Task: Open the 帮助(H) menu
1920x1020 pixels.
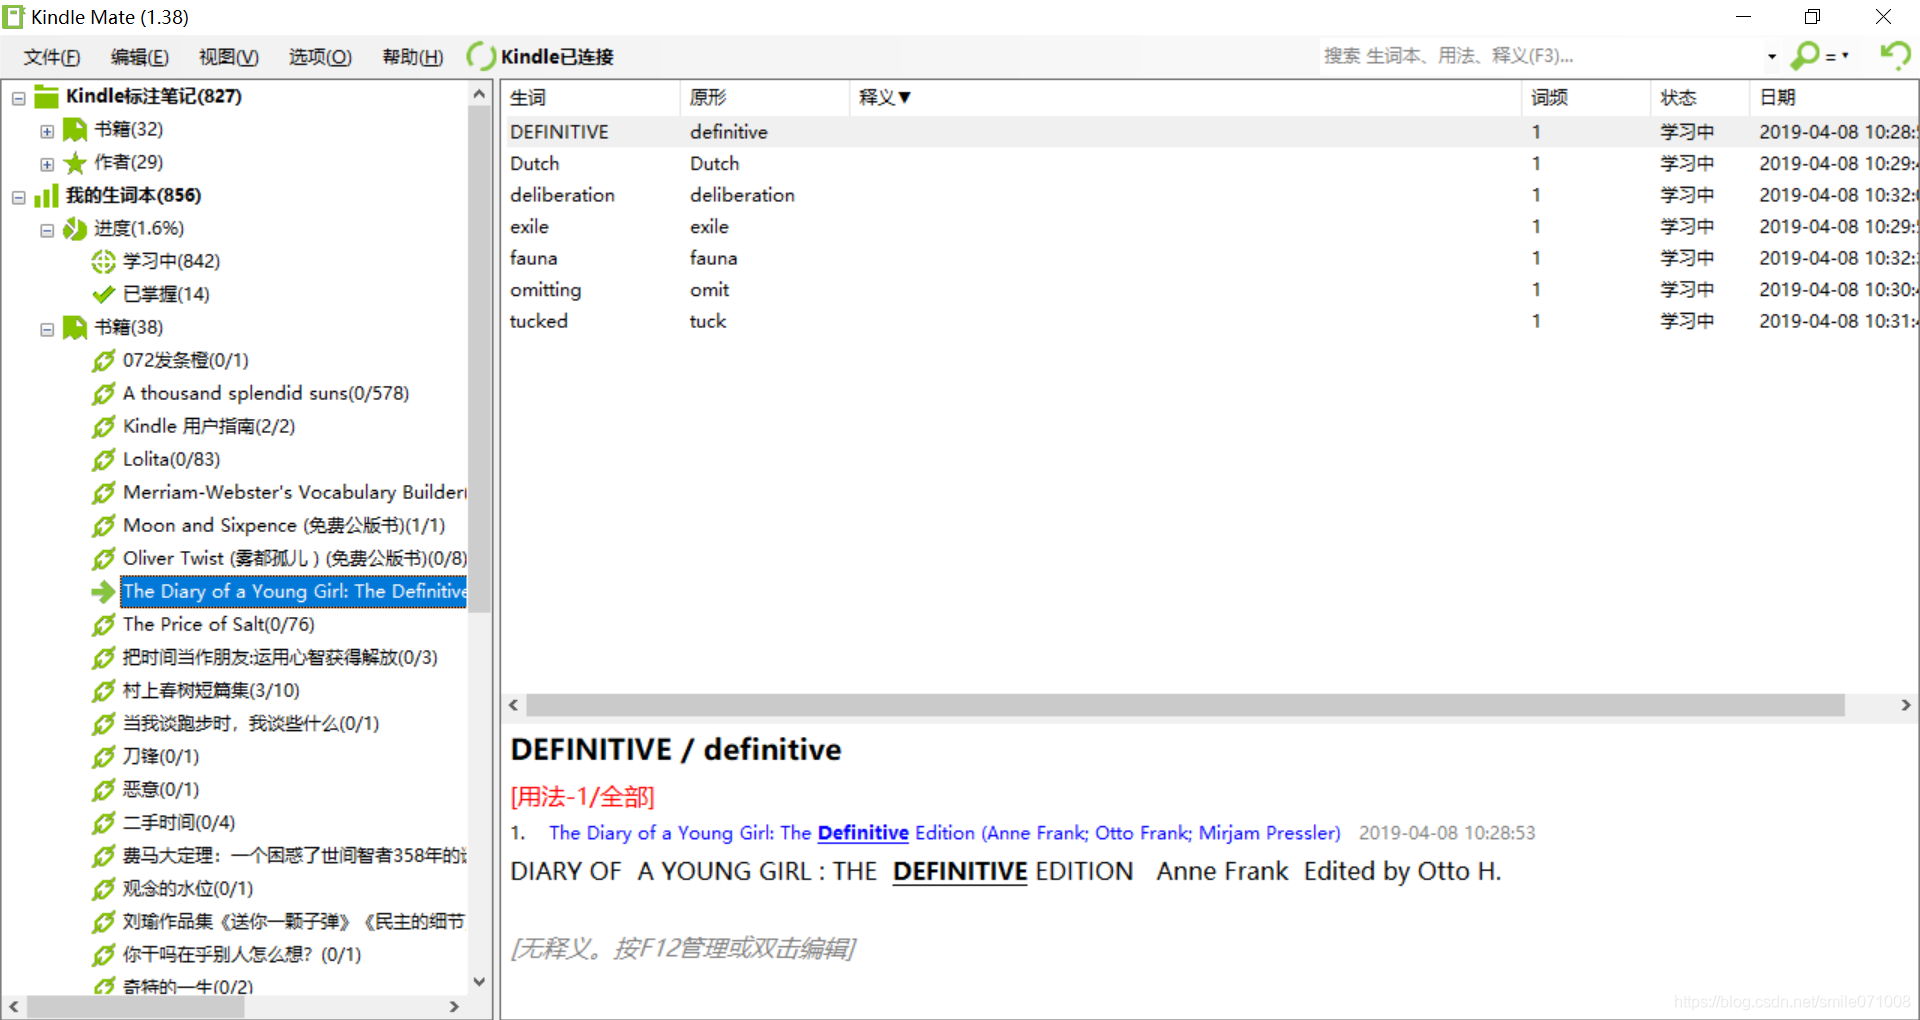Action: point(413,57)
